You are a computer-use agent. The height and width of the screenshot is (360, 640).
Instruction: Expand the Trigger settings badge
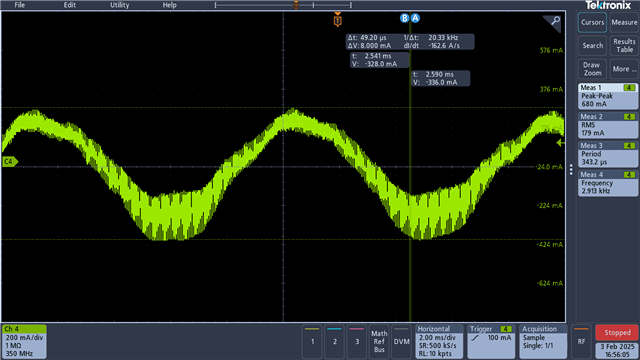(491, 341)
